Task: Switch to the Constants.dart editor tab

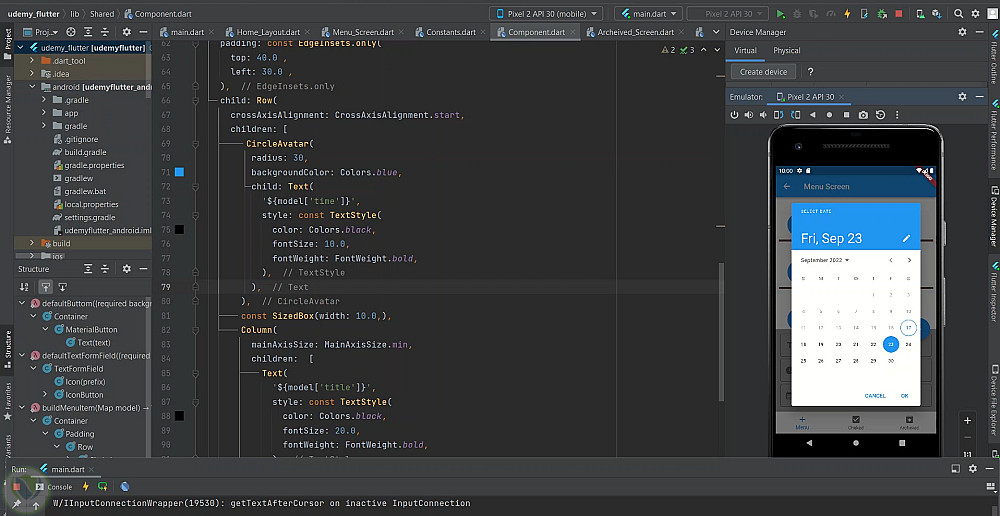Action: [x=450, y=32]
